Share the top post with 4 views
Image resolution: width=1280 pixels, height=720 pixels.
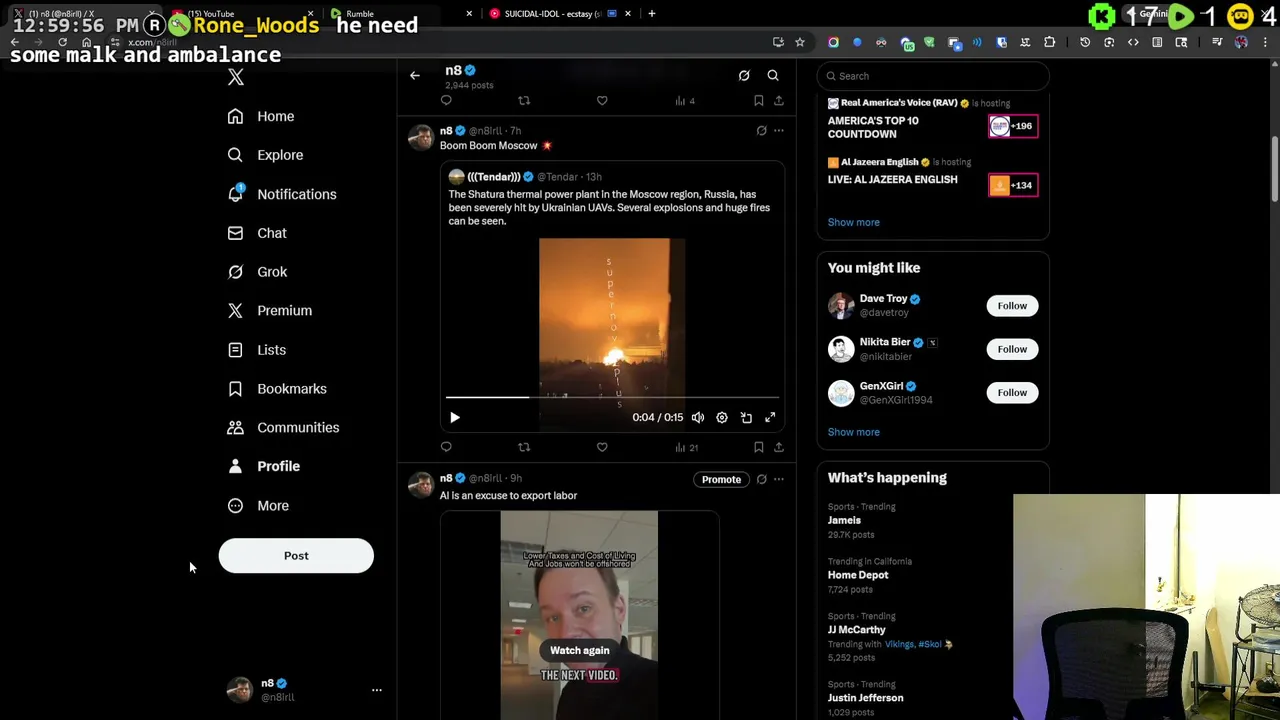click(x=779, y=101)
